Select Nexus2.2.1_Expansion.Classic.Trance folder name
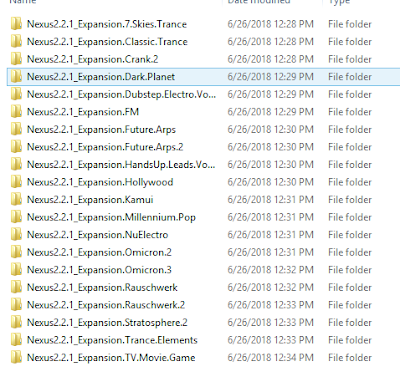 point(107,42)
